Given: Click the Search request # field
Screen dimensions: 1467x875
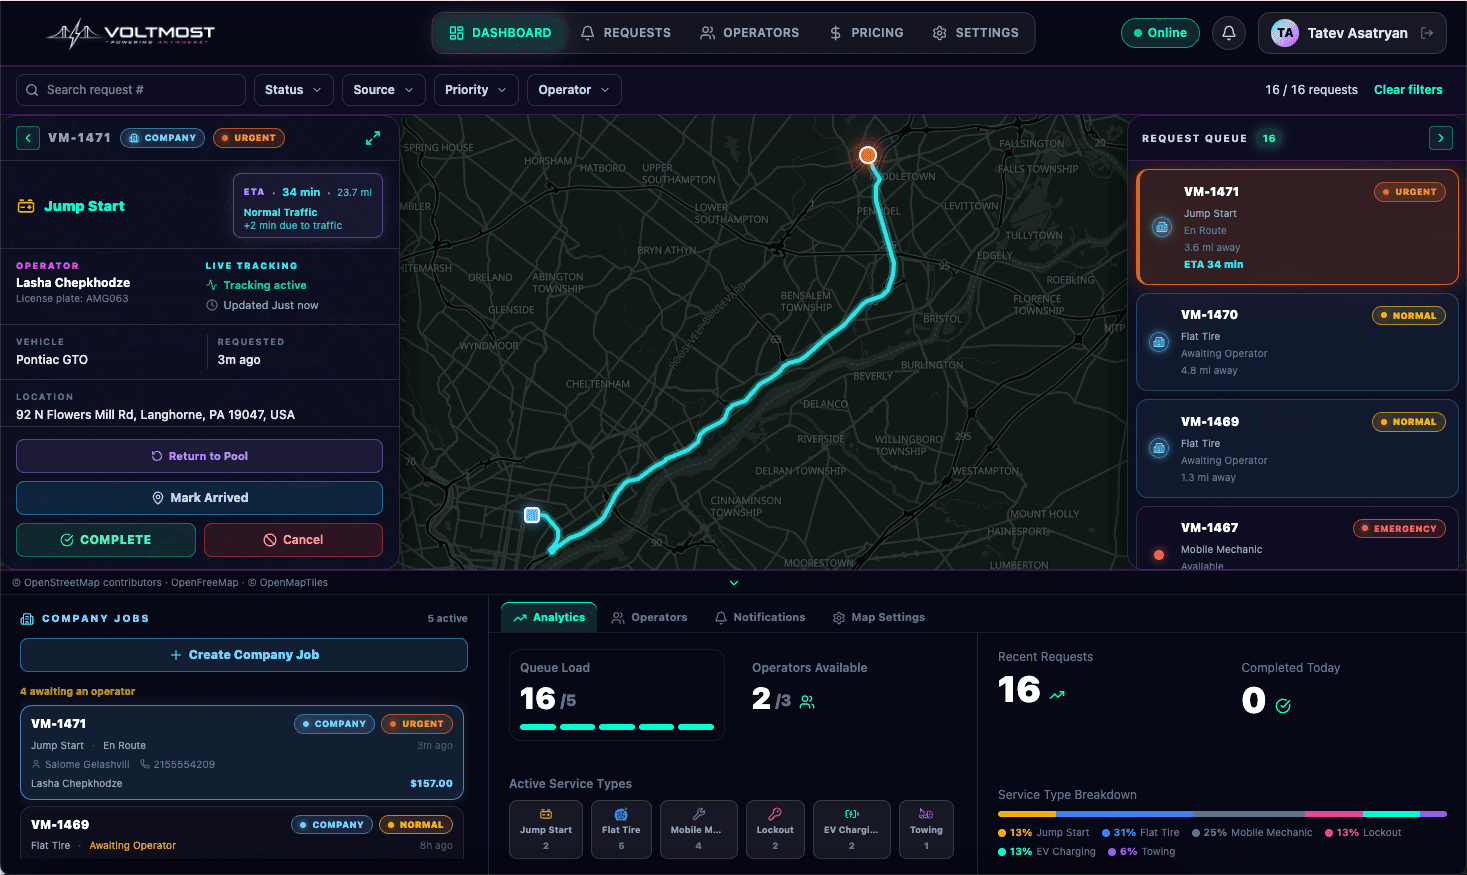Looking at the screenshot, I should (131, 90).
